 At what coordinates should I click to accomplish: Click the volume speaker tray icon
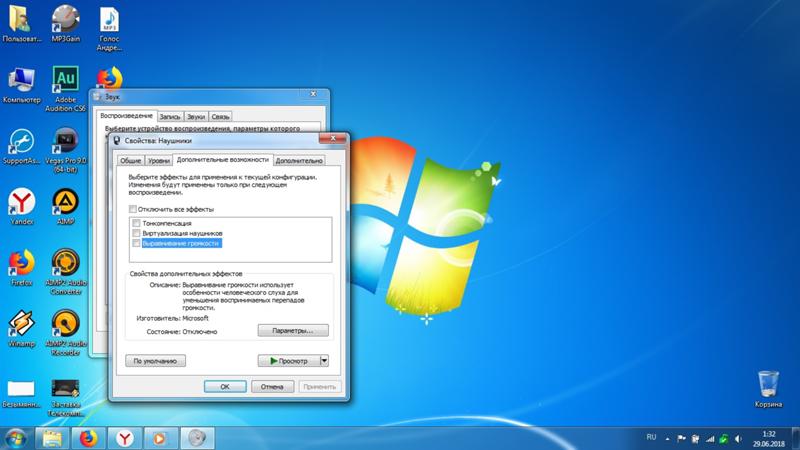click(738, 439)
